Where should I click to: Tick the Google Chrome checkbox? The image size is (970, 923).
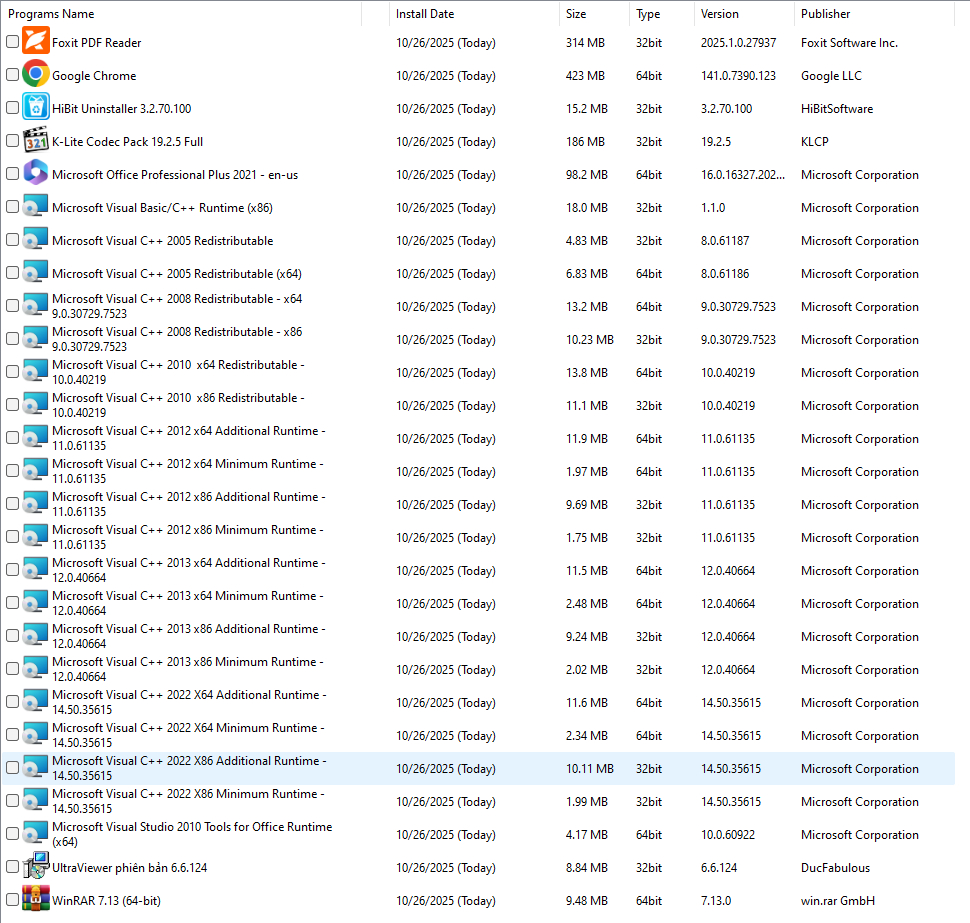[12, 74]
